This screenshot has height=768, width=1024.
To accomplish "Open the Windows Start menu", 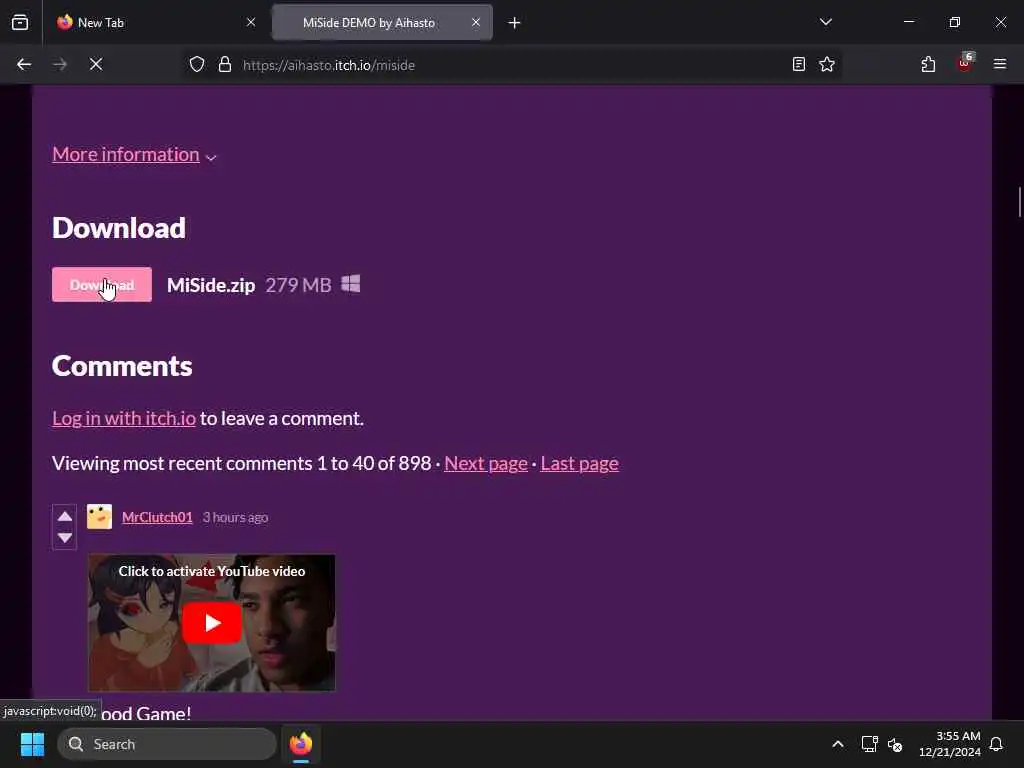I will pos(32,744).
